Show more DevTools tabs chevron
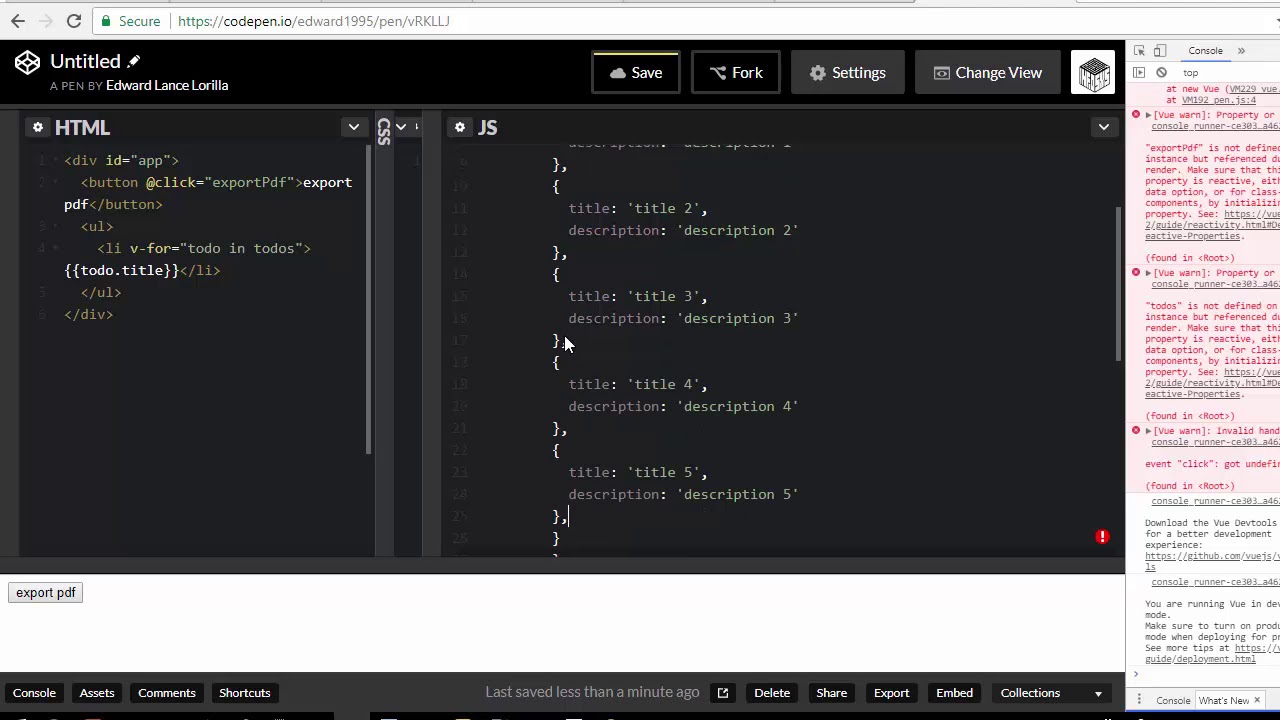 (1241, 51)
